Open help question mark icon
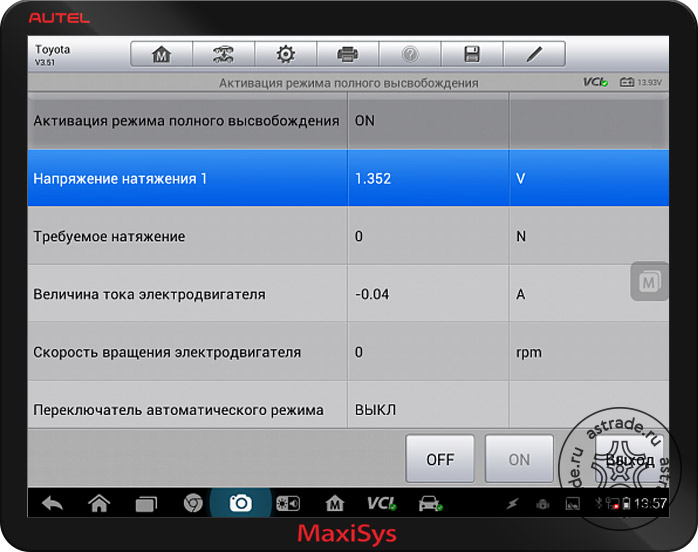The image size is (698, 552). tap(410, 54)
